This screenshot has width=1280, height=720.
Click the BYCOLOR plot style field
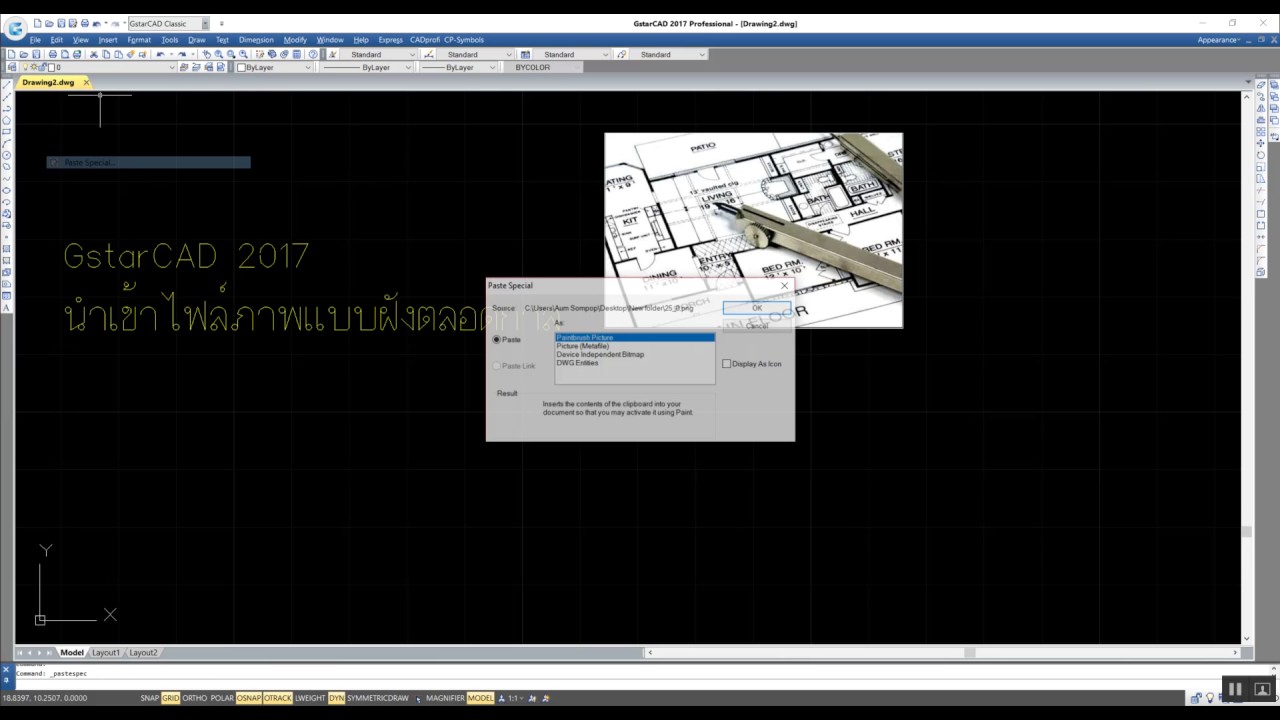coord(545,67)
